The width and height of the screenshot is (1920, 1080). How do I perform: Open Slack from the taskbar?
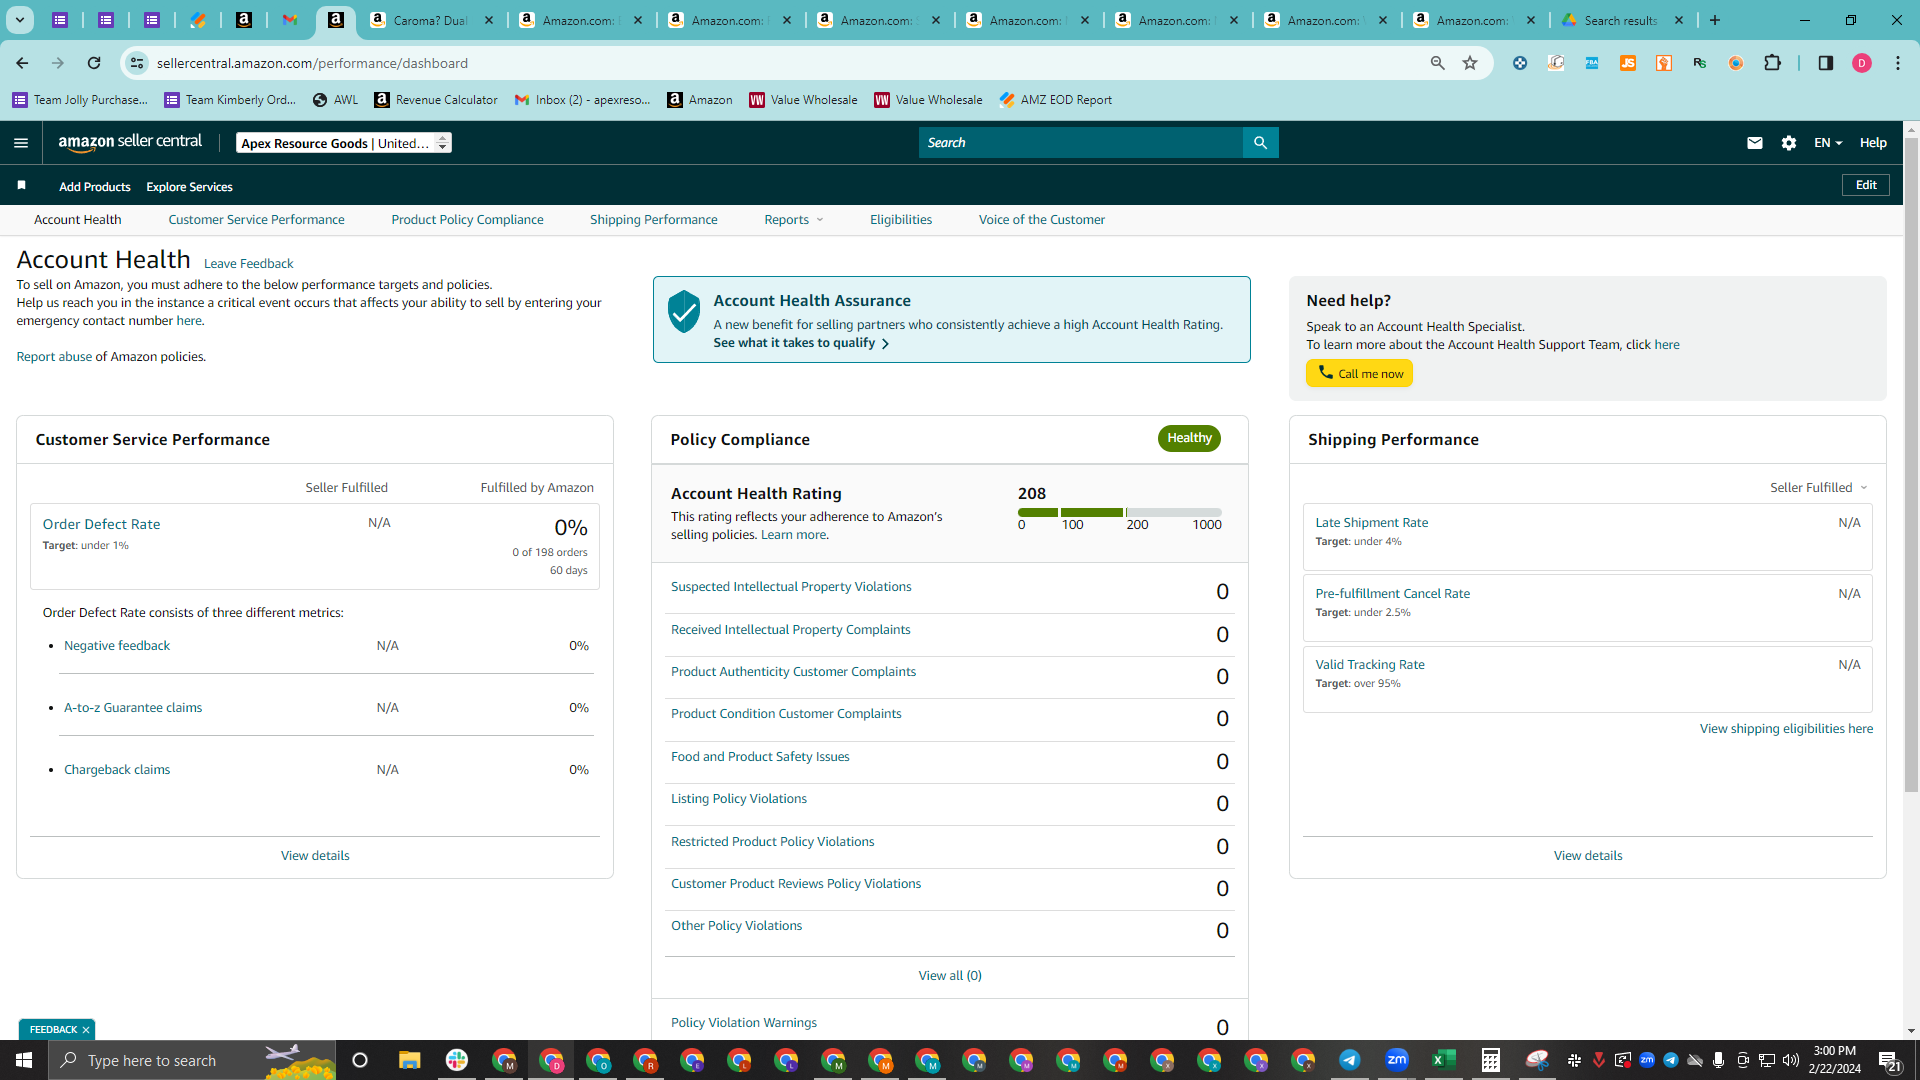(x=456, y=1060)
